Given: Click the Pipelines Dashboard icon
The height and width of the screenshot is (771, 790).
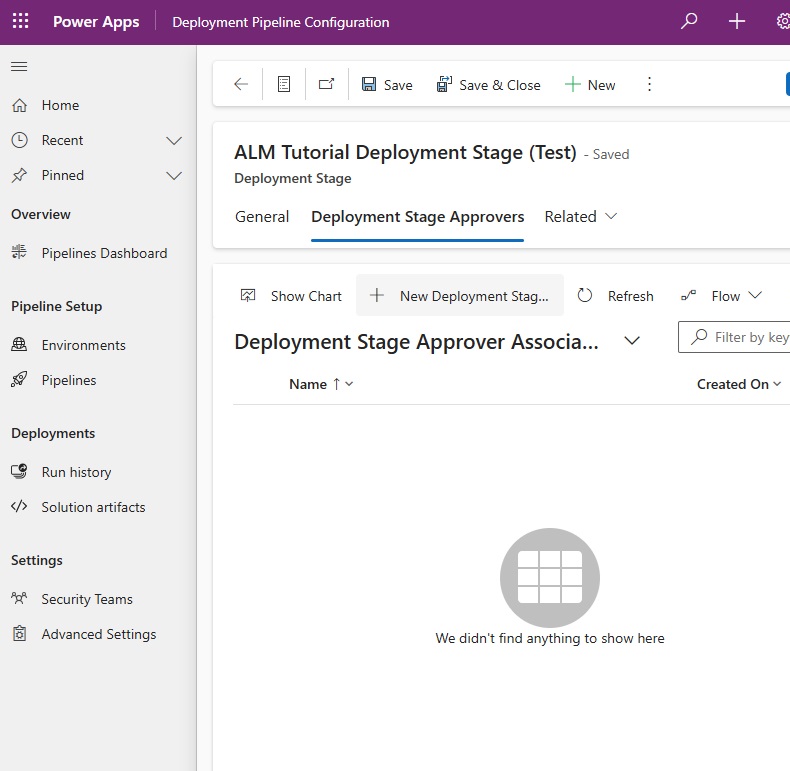Looking at the screenshot, I should pos(19,252).
